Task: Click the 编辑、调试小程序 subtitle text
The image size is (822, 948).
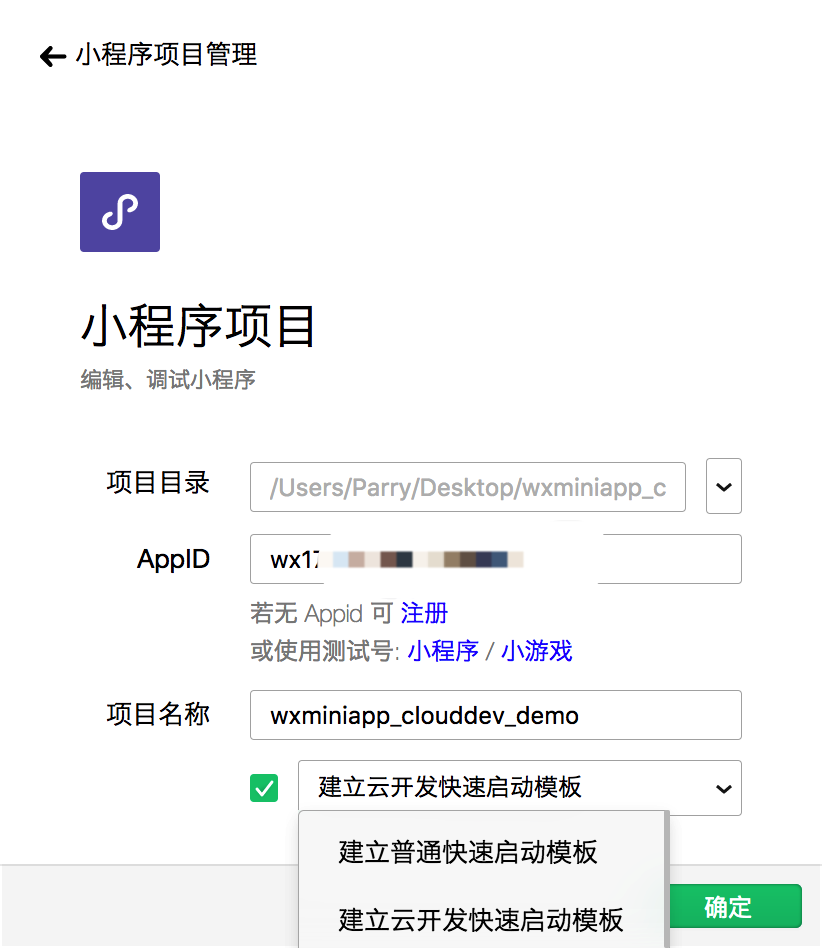Action: click(168, 380)
